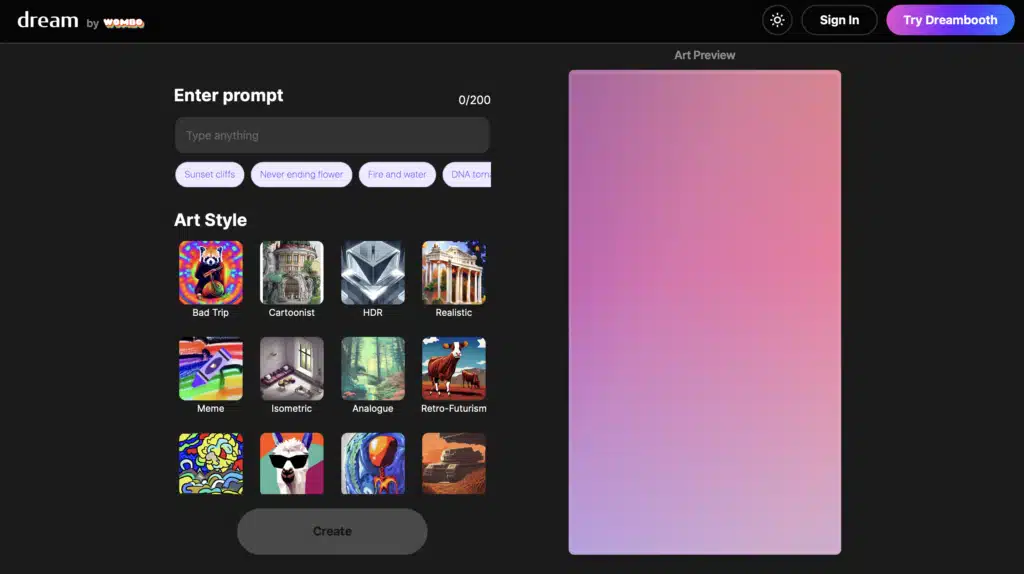Toggle the light/dark theme sun icon

coord(777,20)
